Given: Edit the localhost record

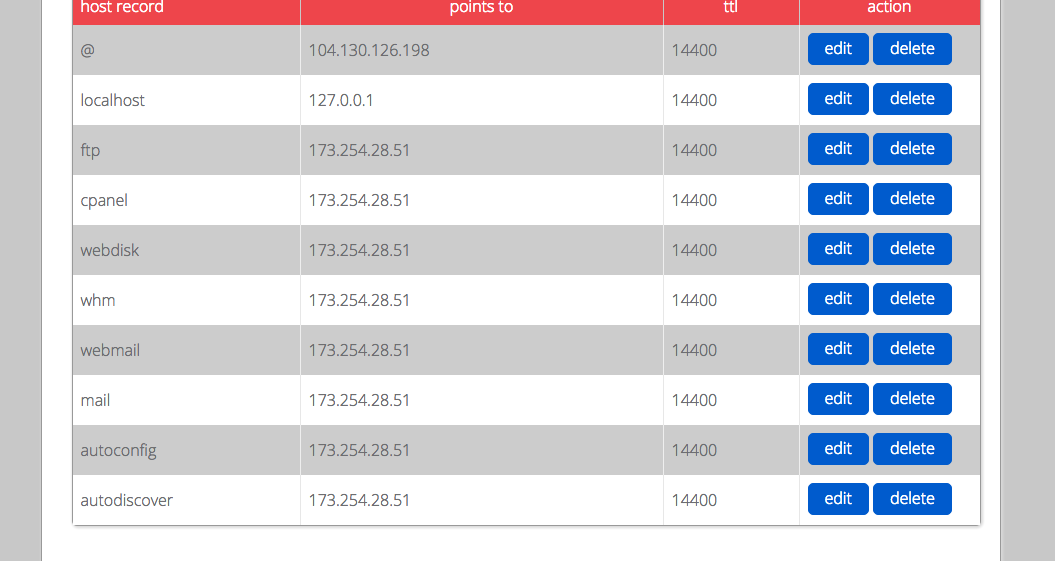Looking at the screenshot, I should [x=838, y=99].
